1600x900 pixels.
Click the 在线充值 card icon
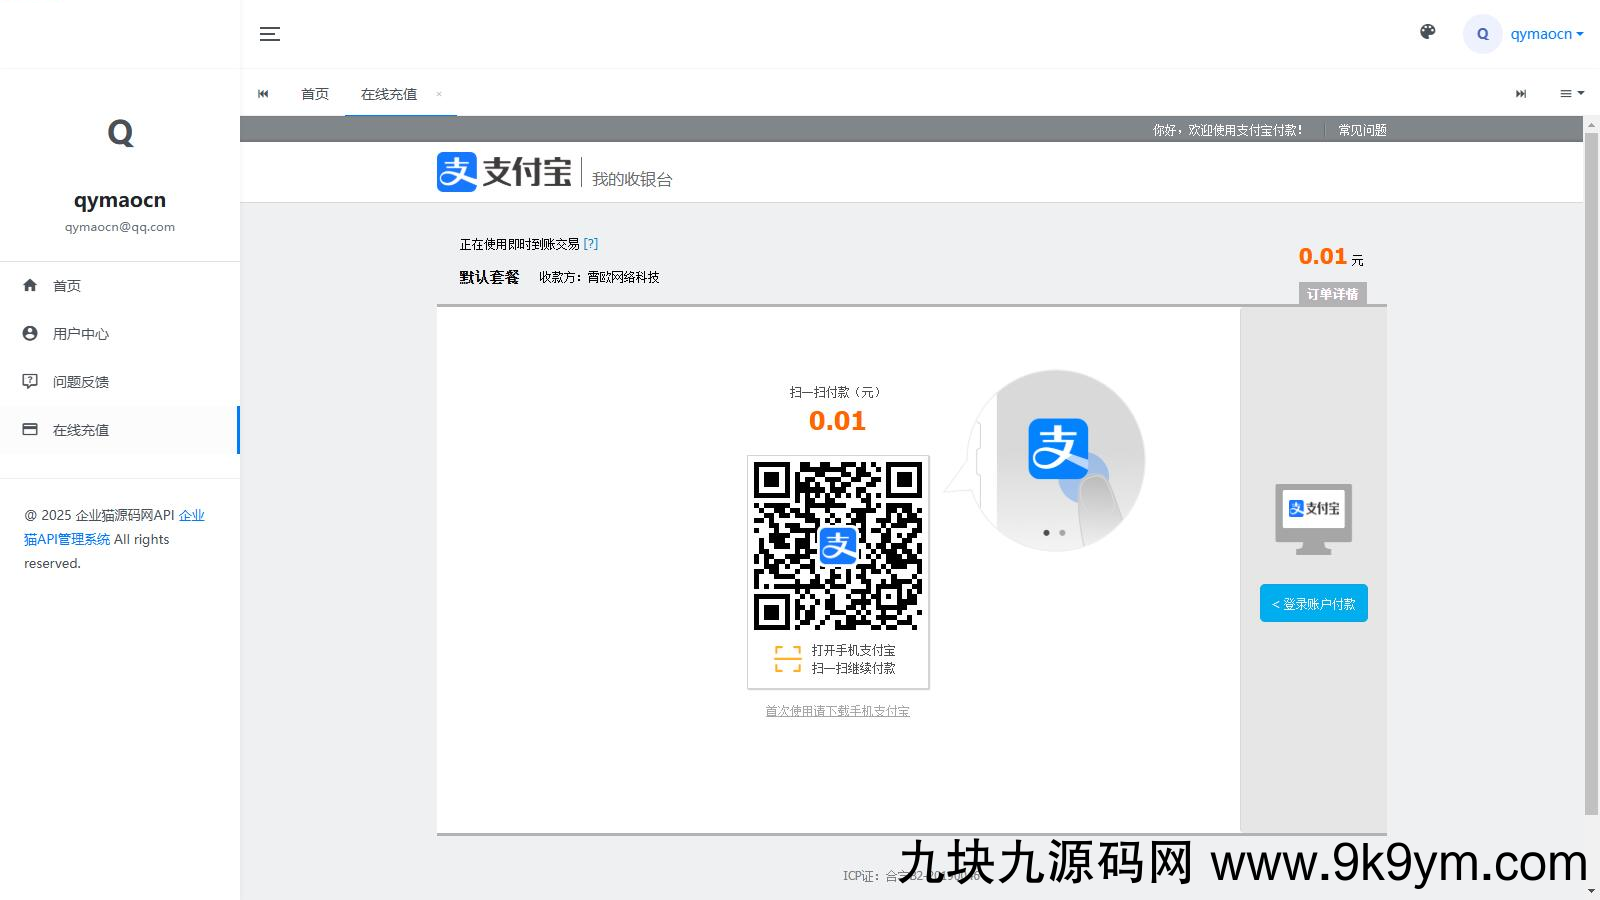[30, 429]
